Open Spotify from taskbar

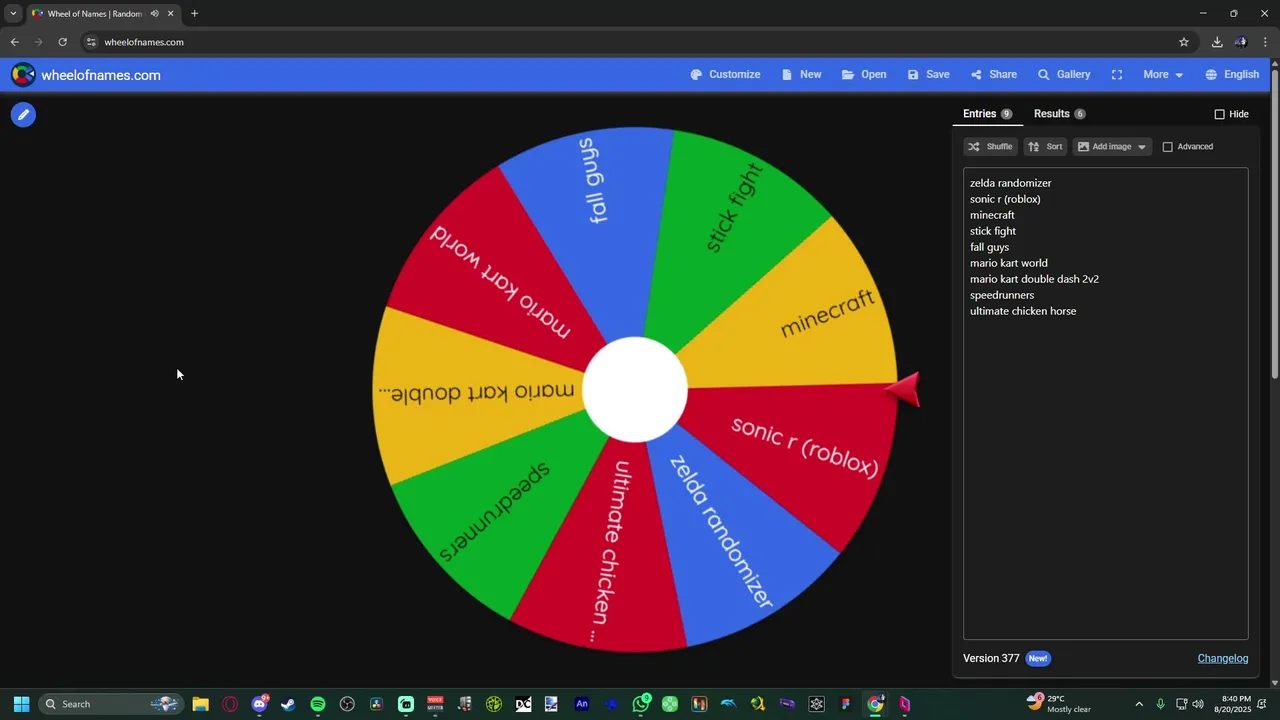click(318, 704)
